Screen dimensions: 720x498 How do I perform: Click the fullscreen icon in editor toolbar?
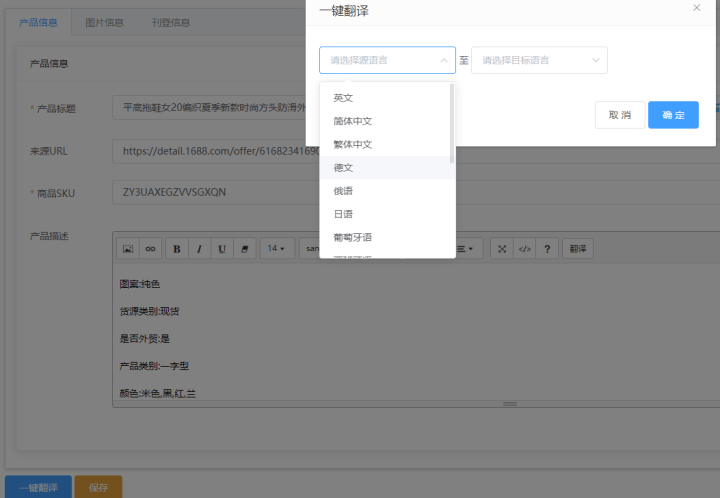[503, 249]
